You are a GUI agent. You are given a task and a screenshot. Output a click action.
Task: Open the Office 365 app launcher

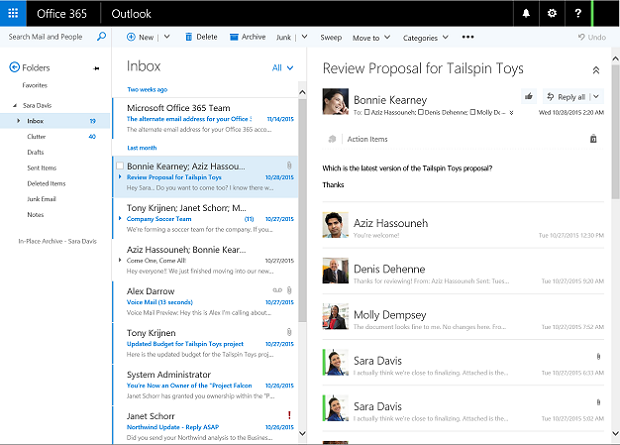(13, 14)
